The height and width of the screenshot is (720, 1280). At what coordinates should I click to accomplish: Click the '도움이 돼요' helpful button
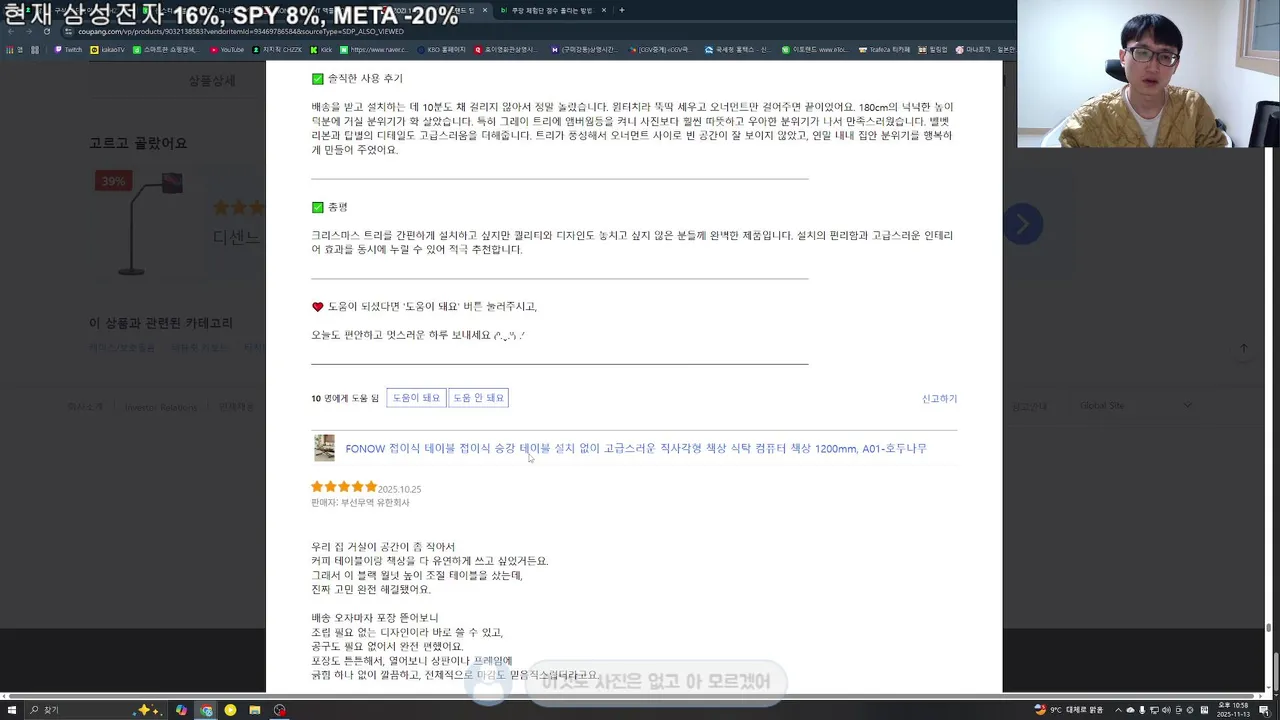416,398
